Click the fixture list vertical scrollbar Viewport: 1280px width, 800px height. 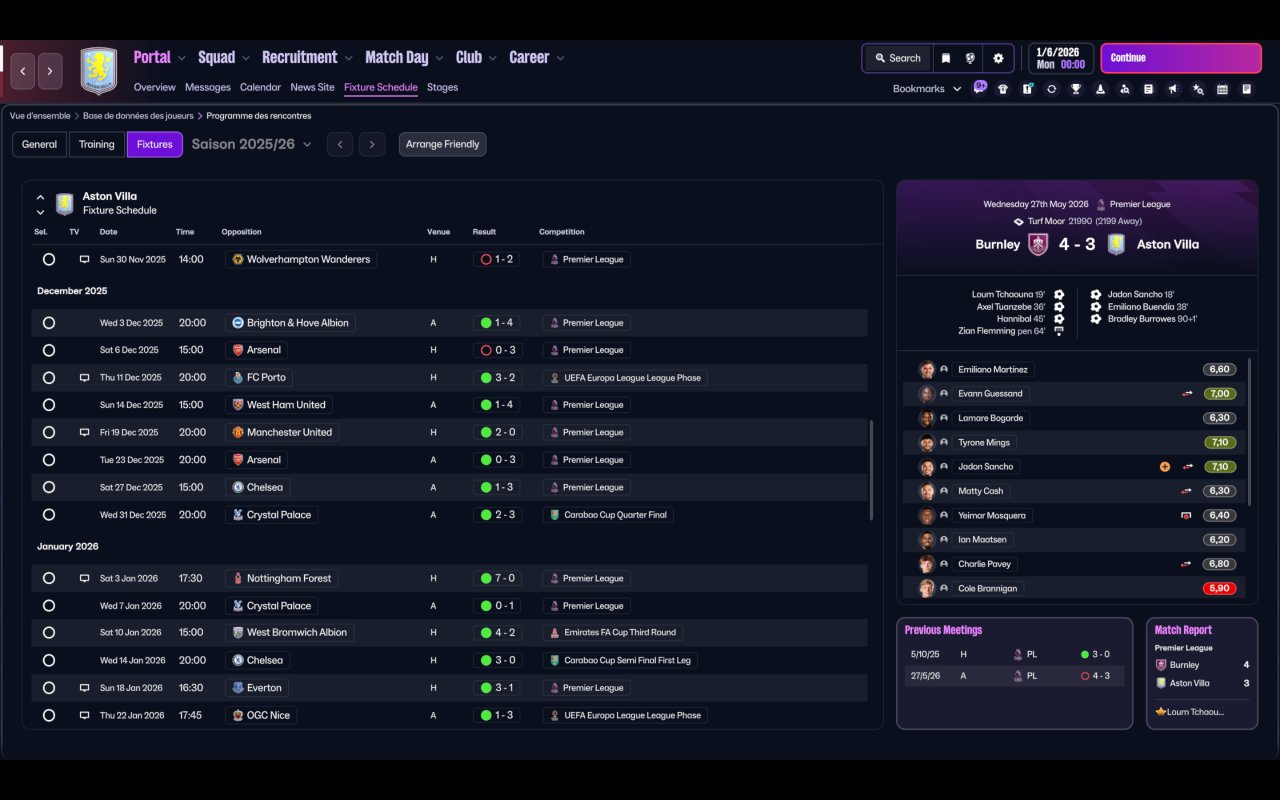[872, 470]
